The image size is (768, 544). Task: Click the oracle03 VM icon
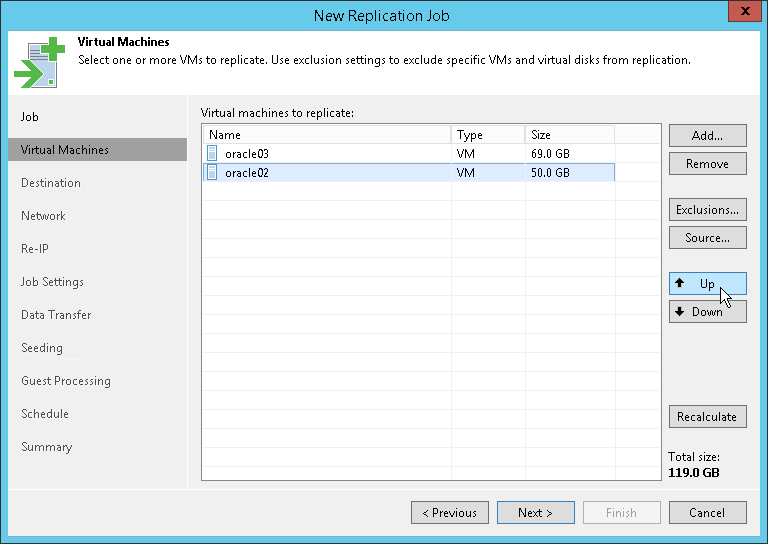pyautogui.click(x=212, y=154)
